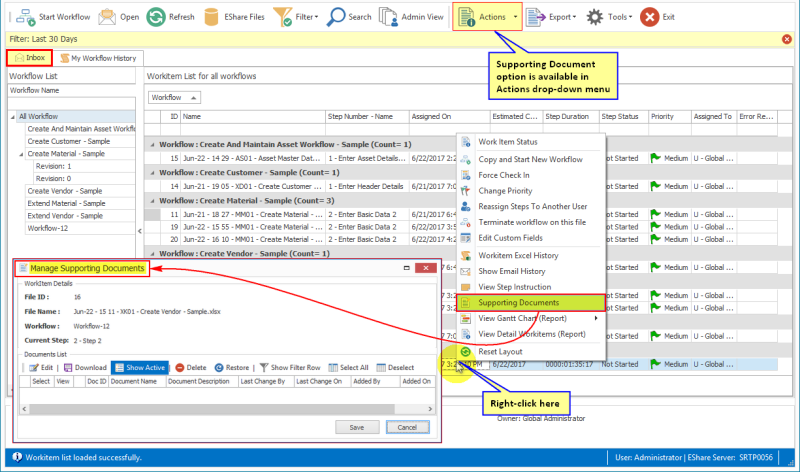Open the Actions drop-down menu
Screen dimensions: 800x472
487,16
